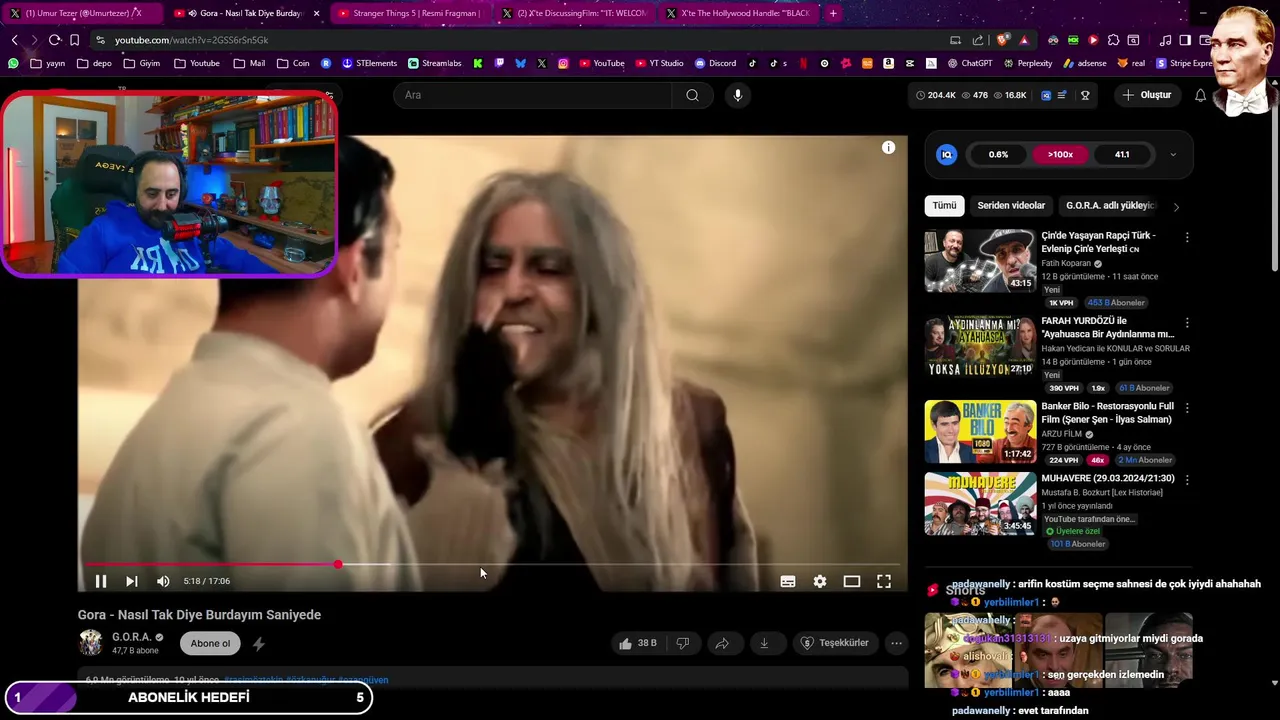Screen dimensions: 1280x720
Task: Like the video with 38 B likes
Action: pos(638,643)
